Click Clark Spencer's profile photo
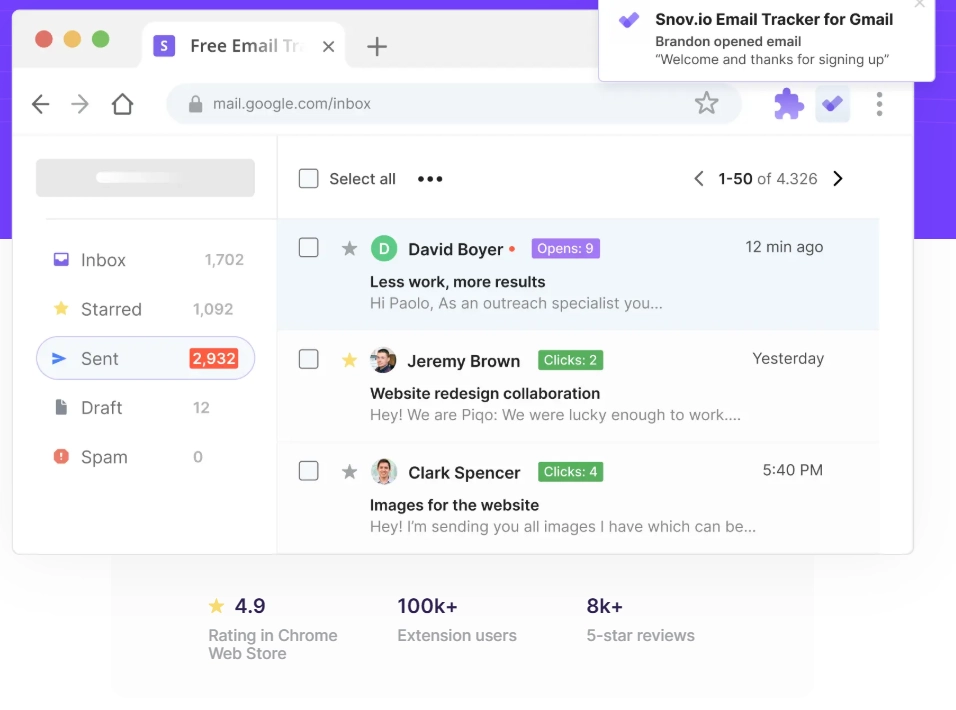 pyautogui.click(x=383, y=471)
